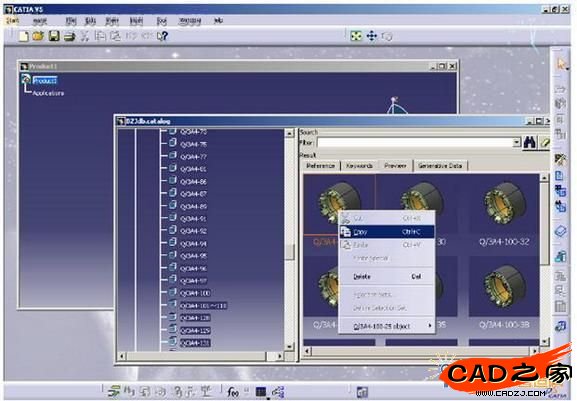The image size is (577, 401).
Task: Click the Product1 root node icon
Action: [26, 79]
